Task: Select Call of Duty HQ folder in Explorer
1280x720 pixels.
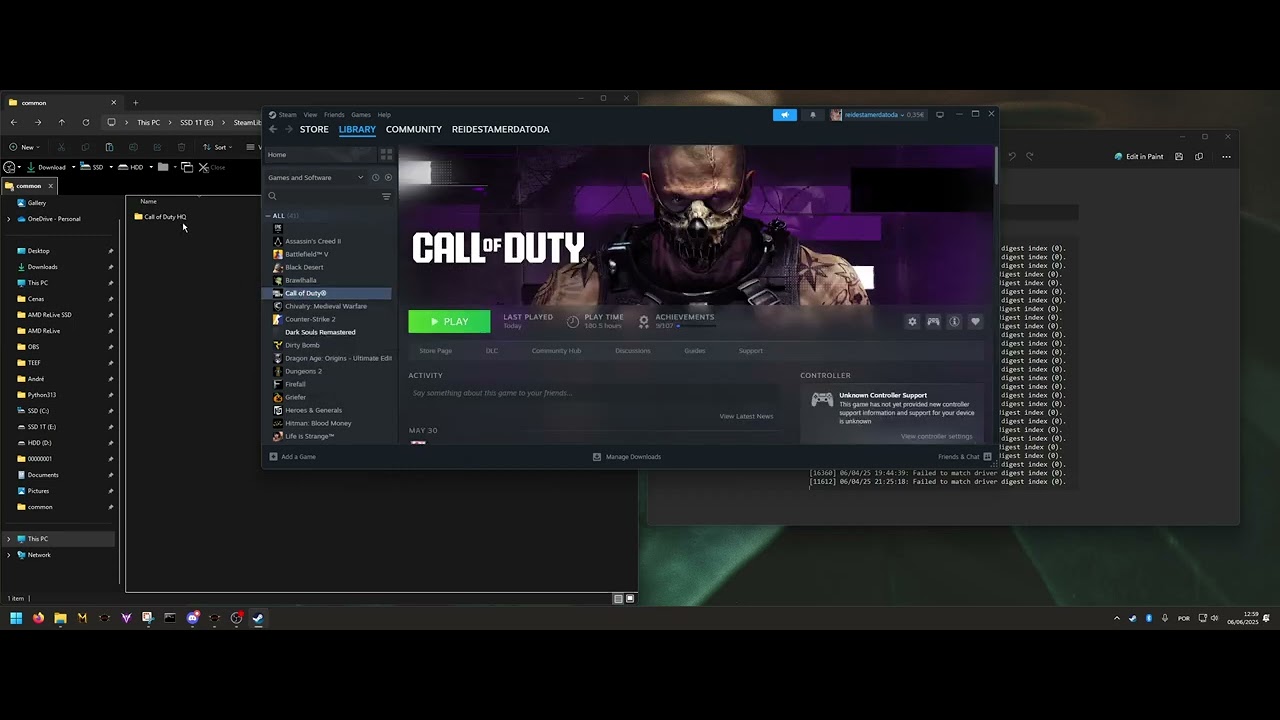Action: (x=161, y=216)
